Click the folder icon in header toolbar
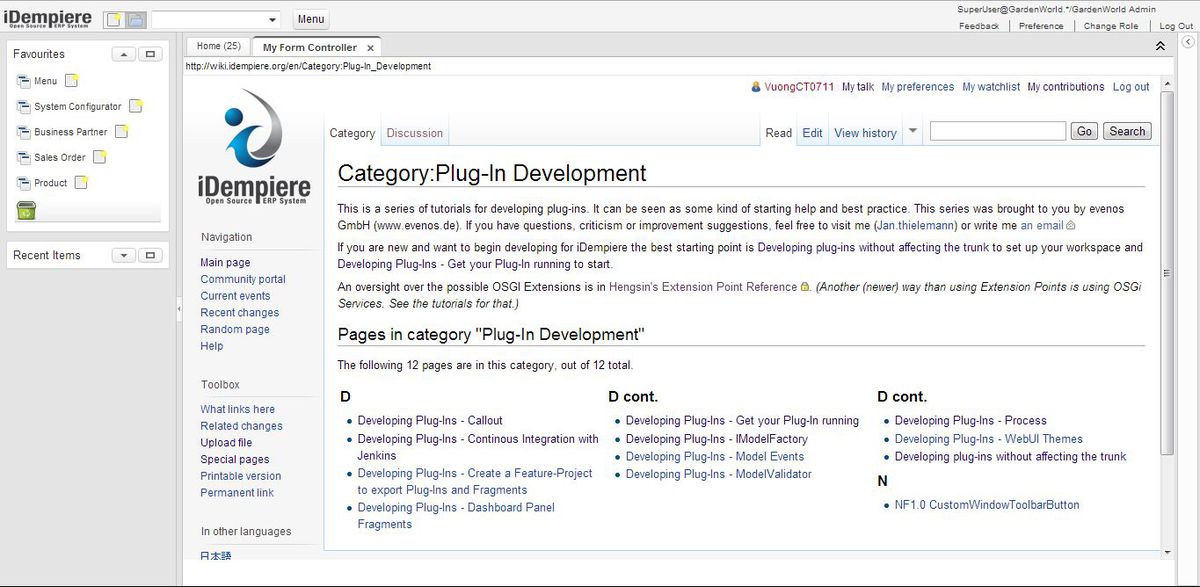This screenshot has height=587, width=1200. (x=135, y=19)
